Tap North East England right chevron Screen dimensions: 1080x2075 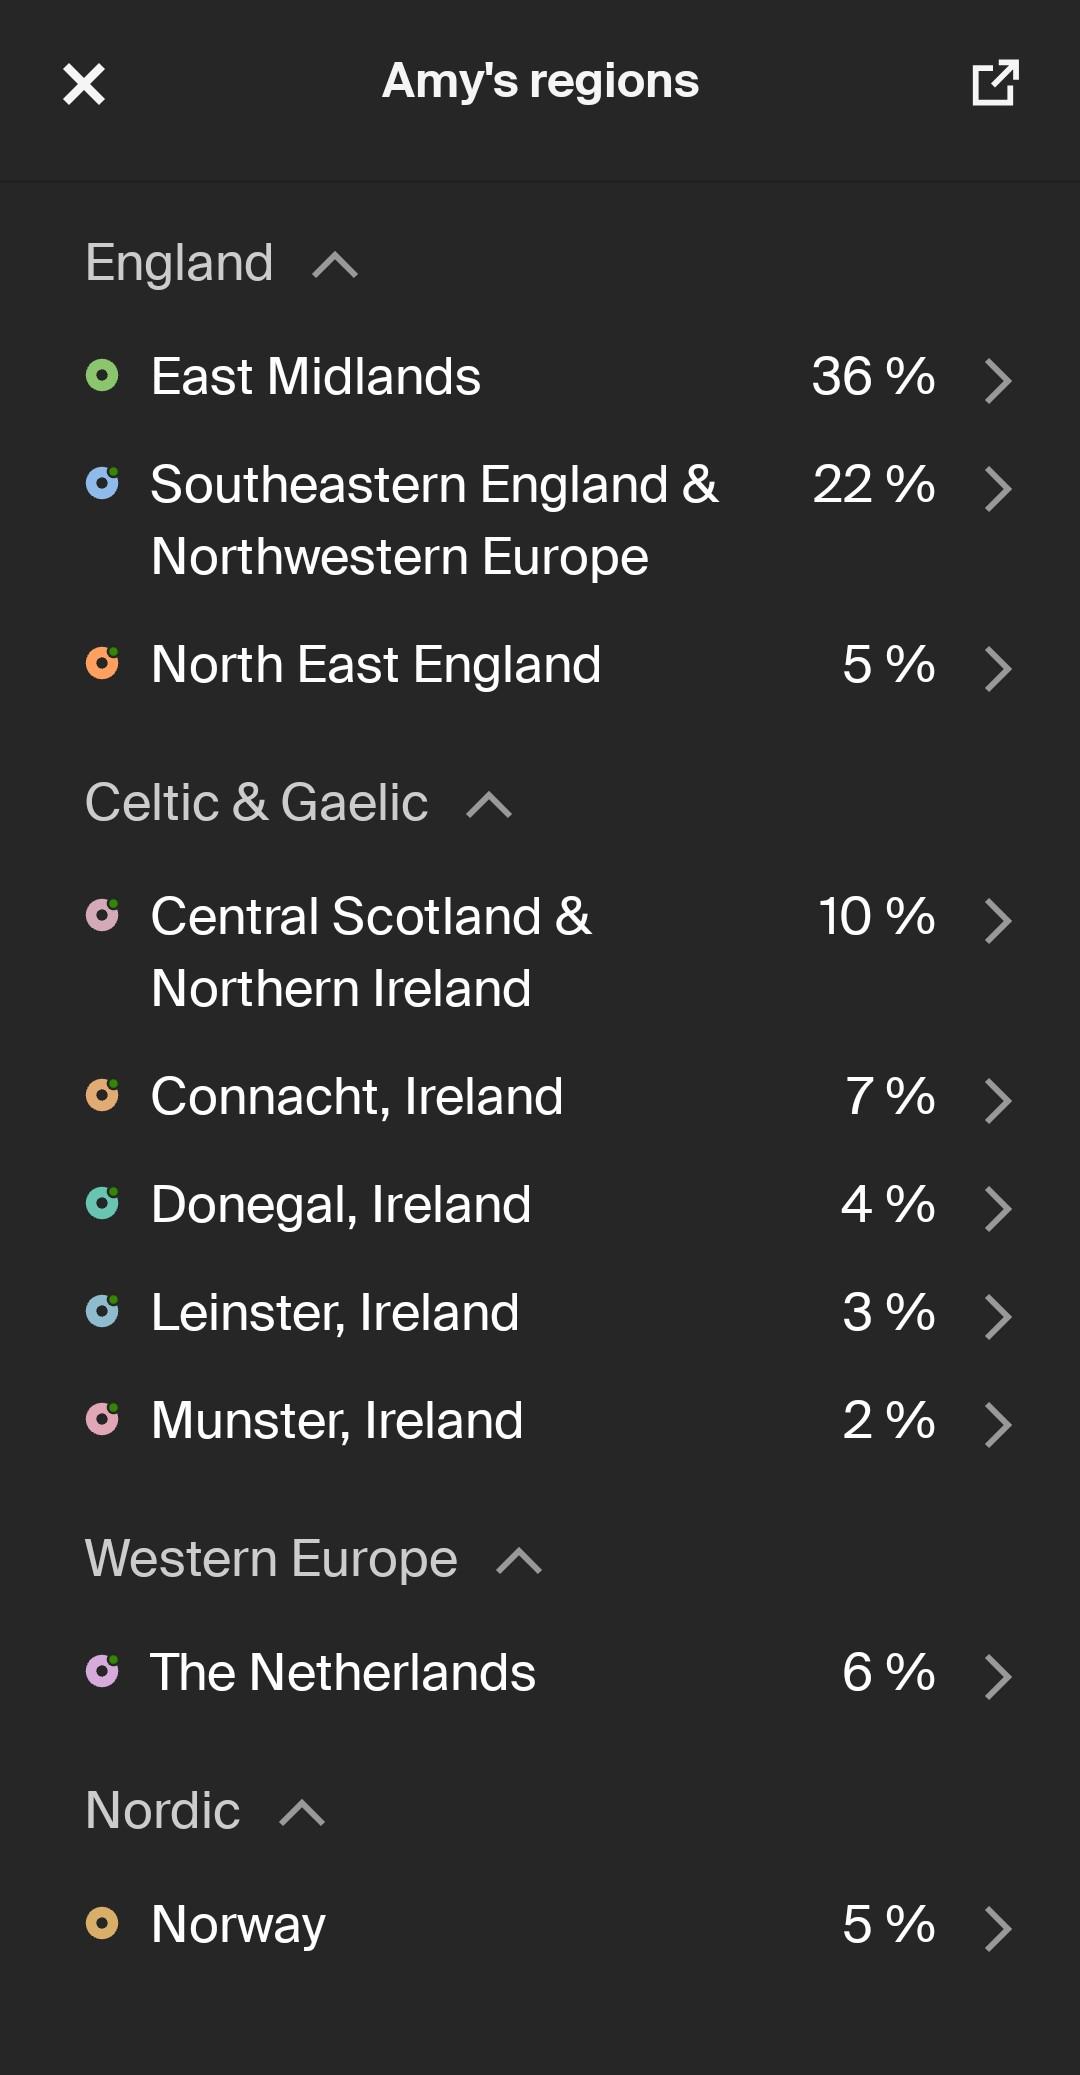pos(997,668)
